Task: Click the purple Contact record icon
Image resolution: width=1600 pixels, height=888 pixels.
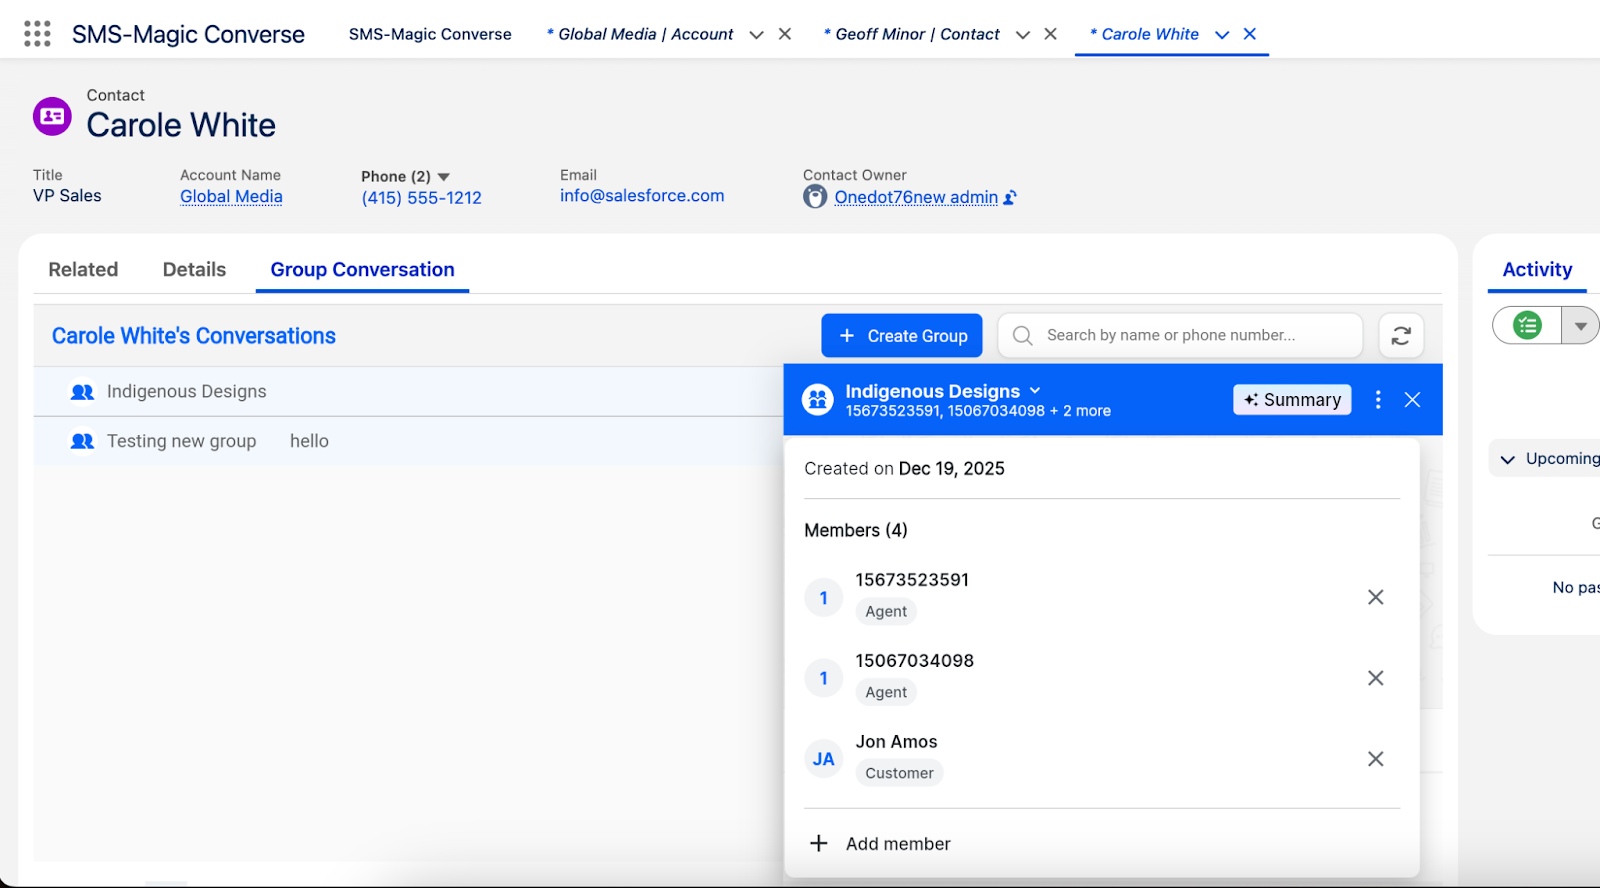Action: [x=52, y=116]
